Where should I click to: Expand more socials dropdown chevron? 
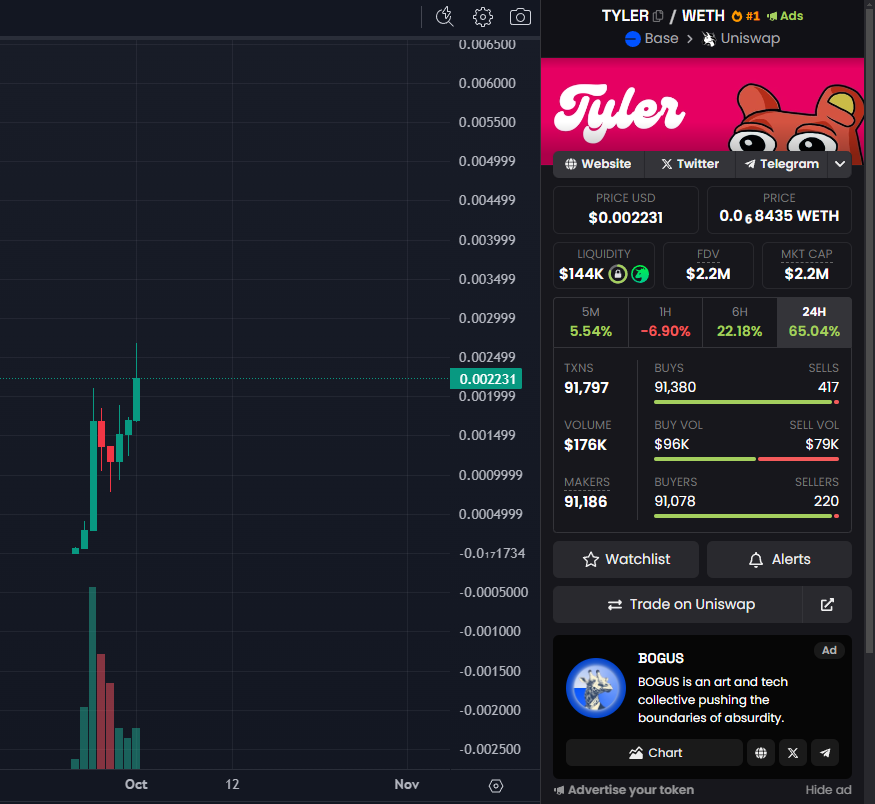tap(840, 164)
